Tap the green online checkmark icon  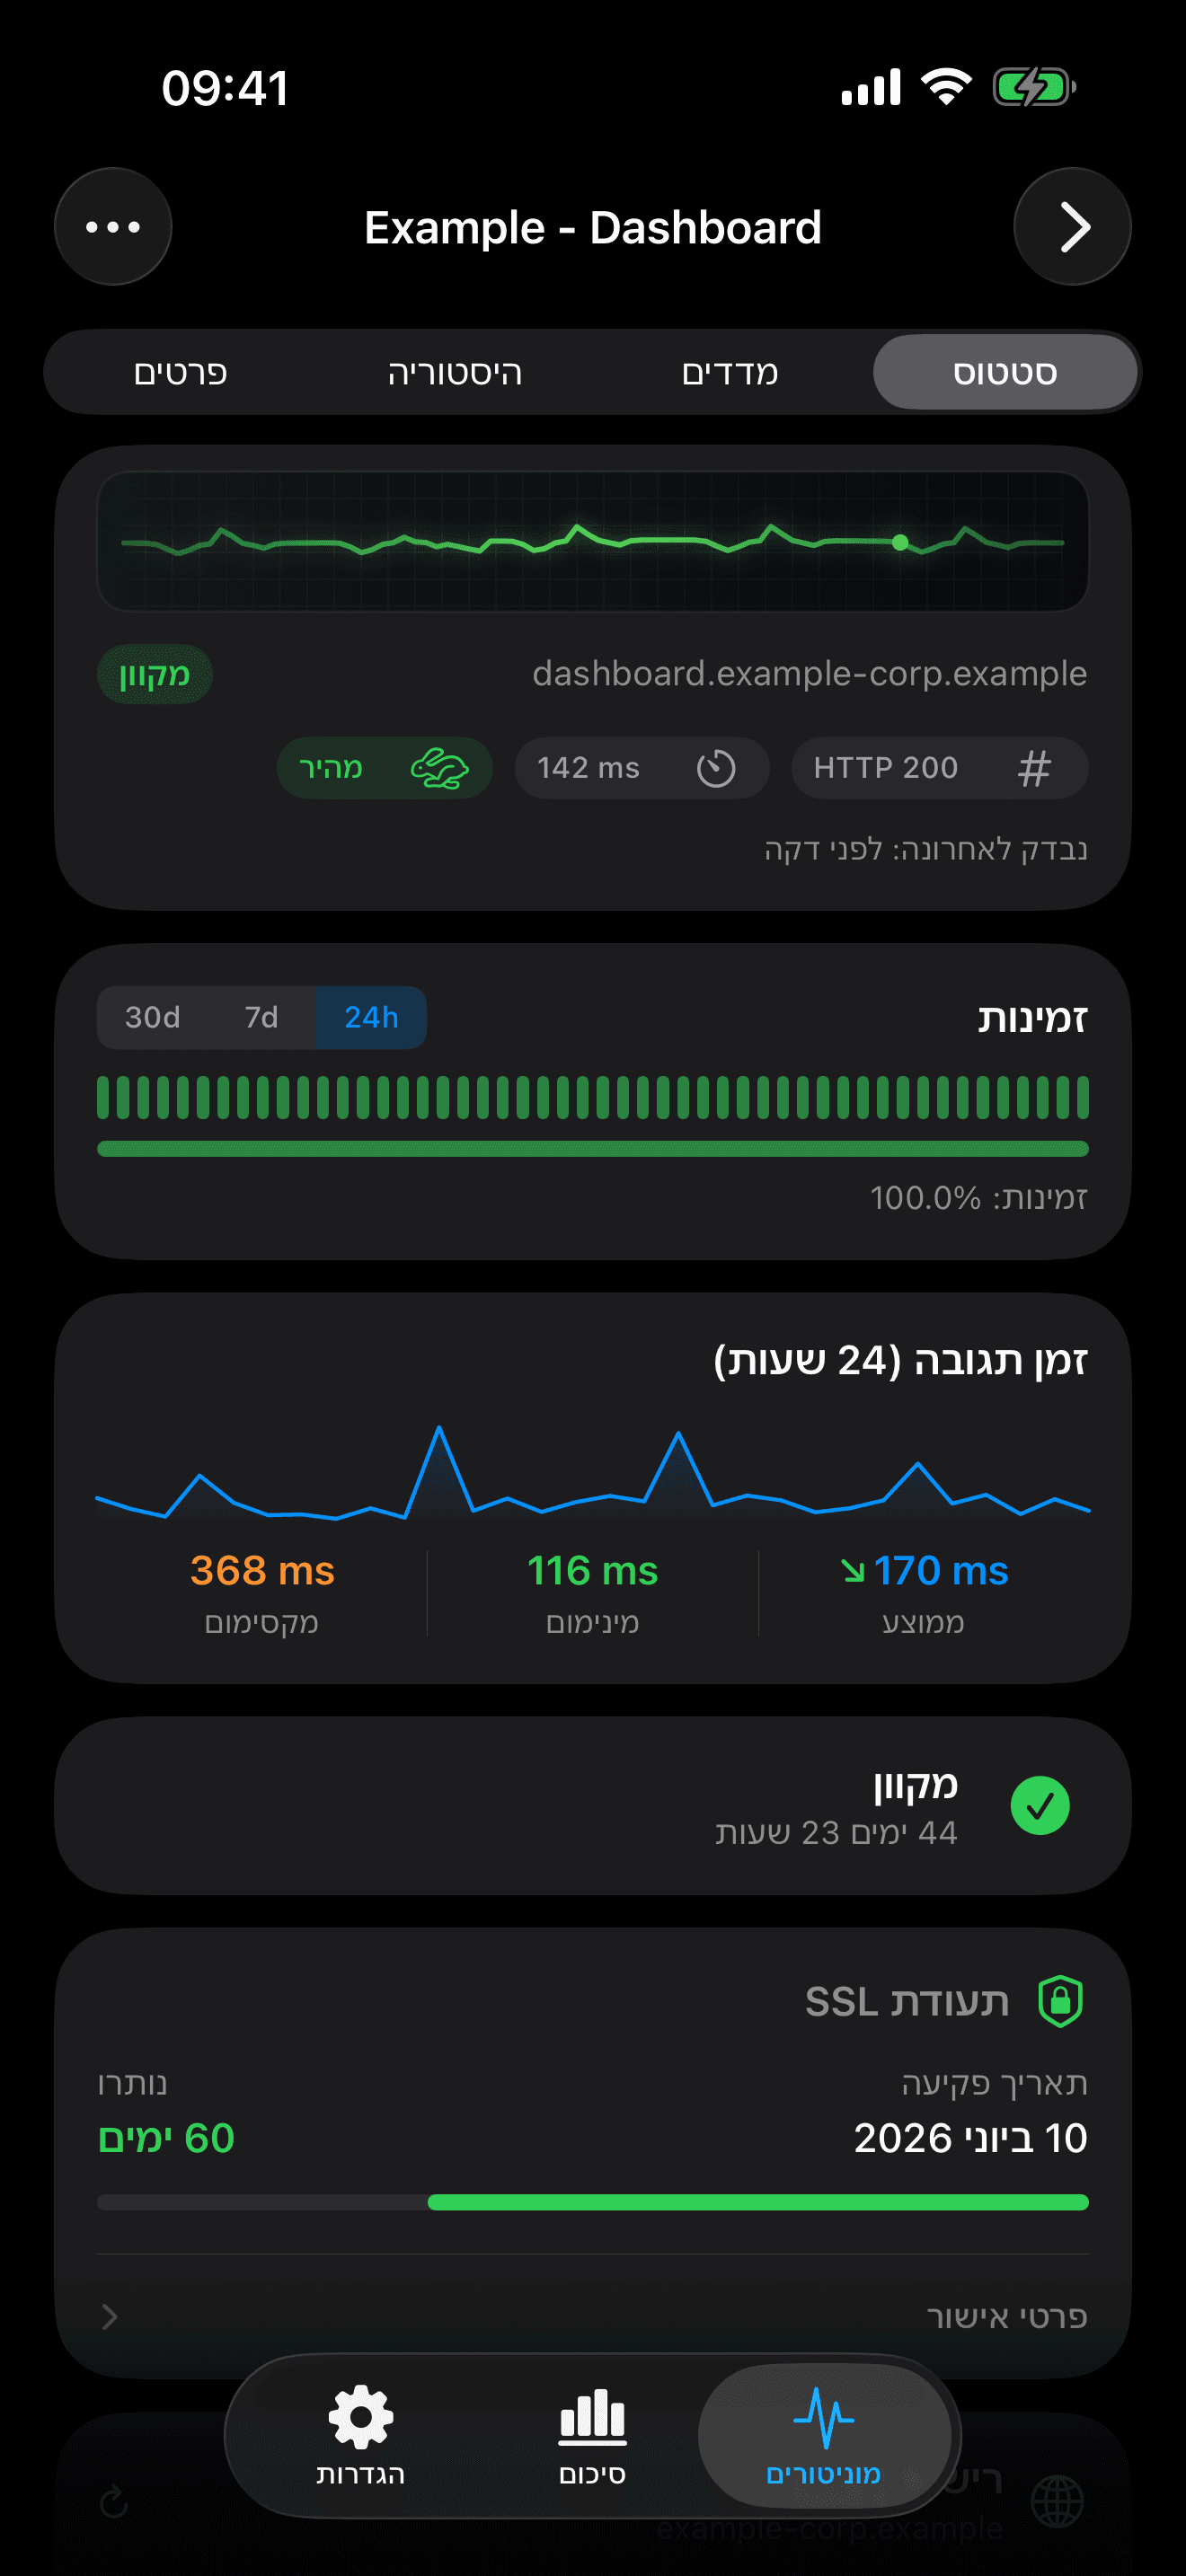pos(1040,1806)
